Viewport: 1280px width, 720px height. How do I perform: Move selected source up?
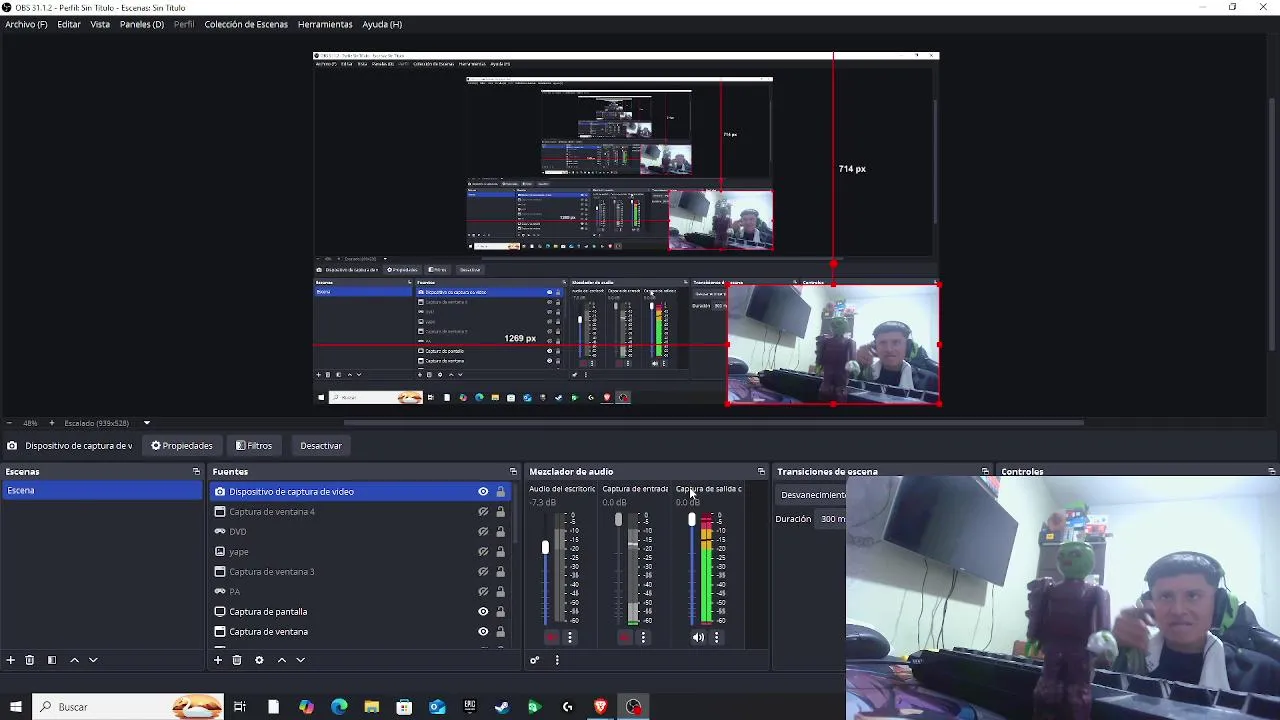281,660
